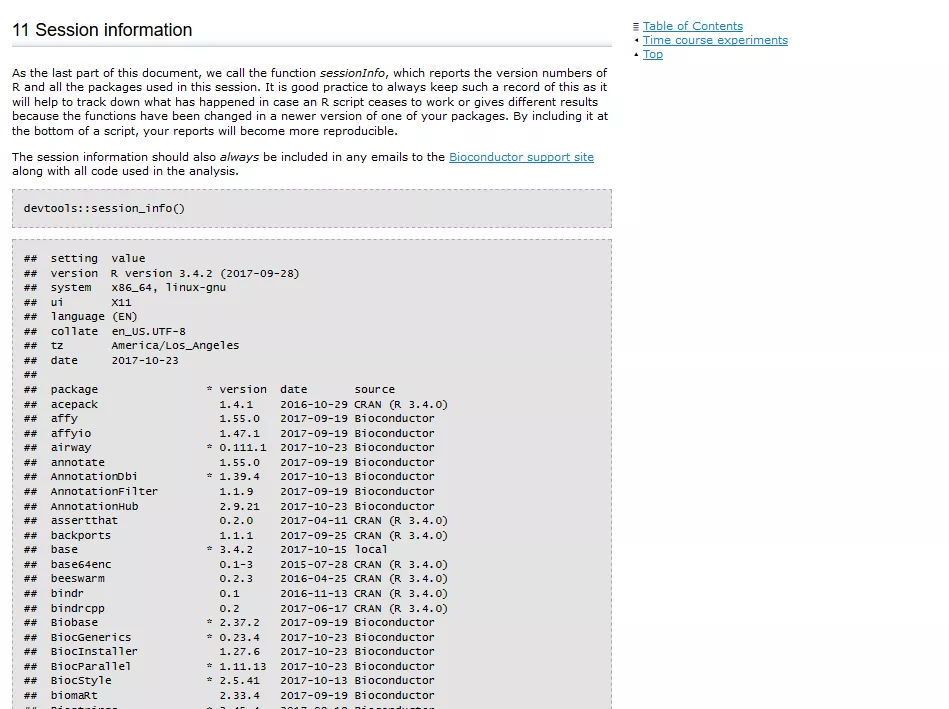Click the AnnotationFilter package name
Screen dimensions: 949x709
104,491
